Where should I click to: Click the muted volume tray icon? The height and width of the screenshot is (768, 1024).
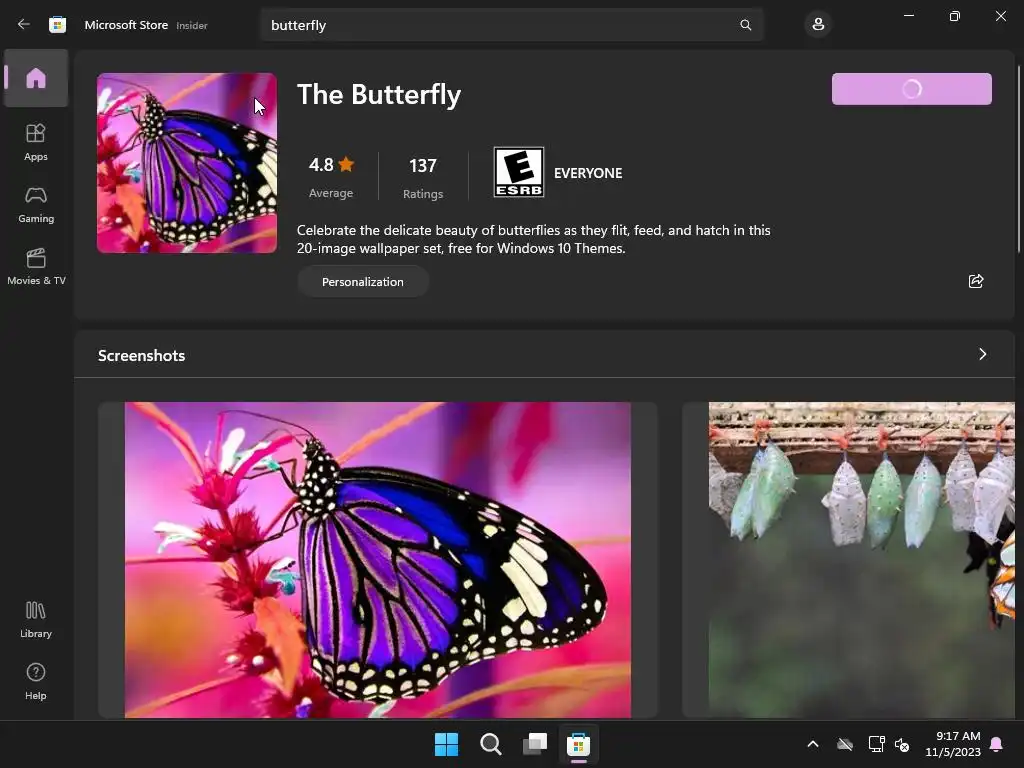pos(903,744)
